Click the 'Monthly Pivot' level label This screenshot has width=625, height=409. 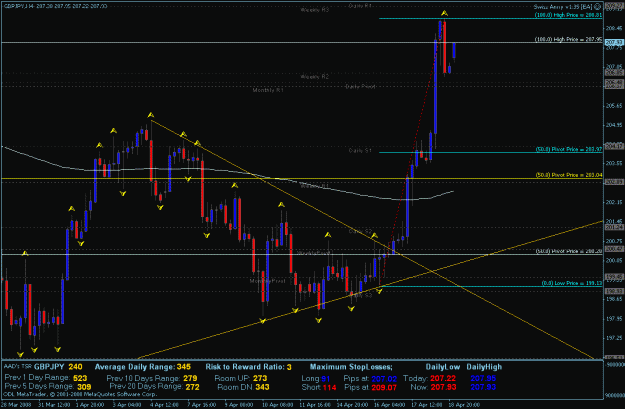[x=267, y=281]
